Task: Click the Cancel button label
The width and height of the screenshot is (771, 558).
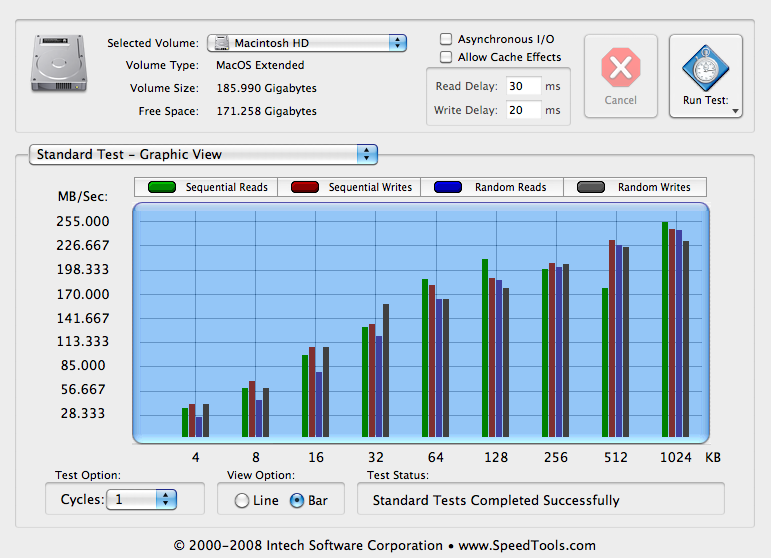Action: (x=621, y=100)
